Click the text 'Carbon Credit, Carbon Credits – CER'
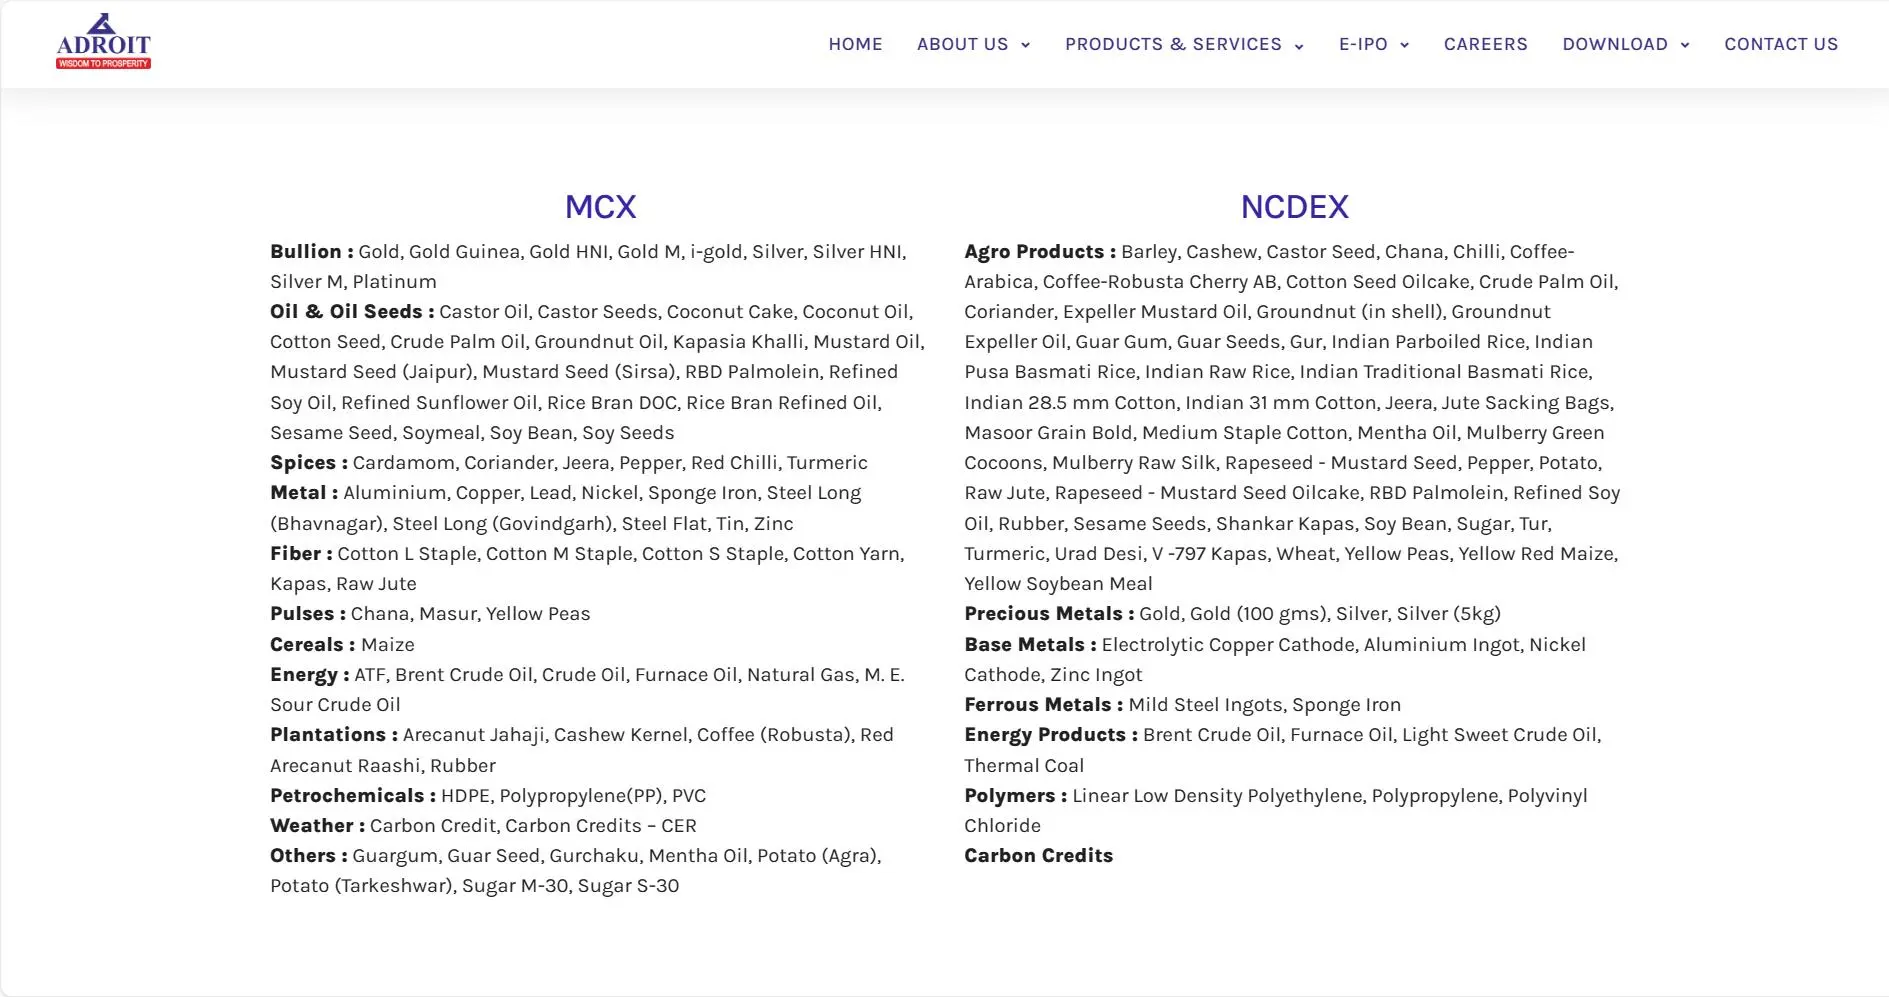 tap(533, 826)
